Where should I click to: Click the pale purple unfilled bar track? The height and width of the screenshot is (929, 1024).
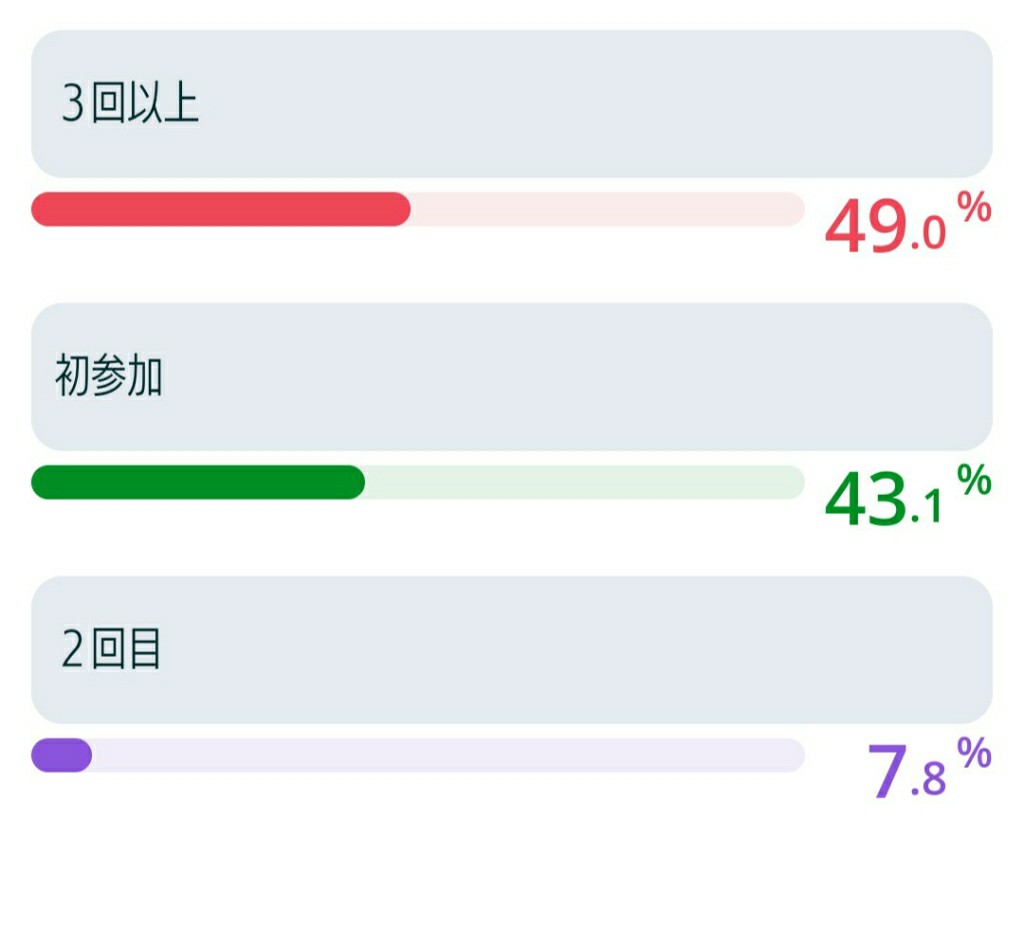point(448,755)
